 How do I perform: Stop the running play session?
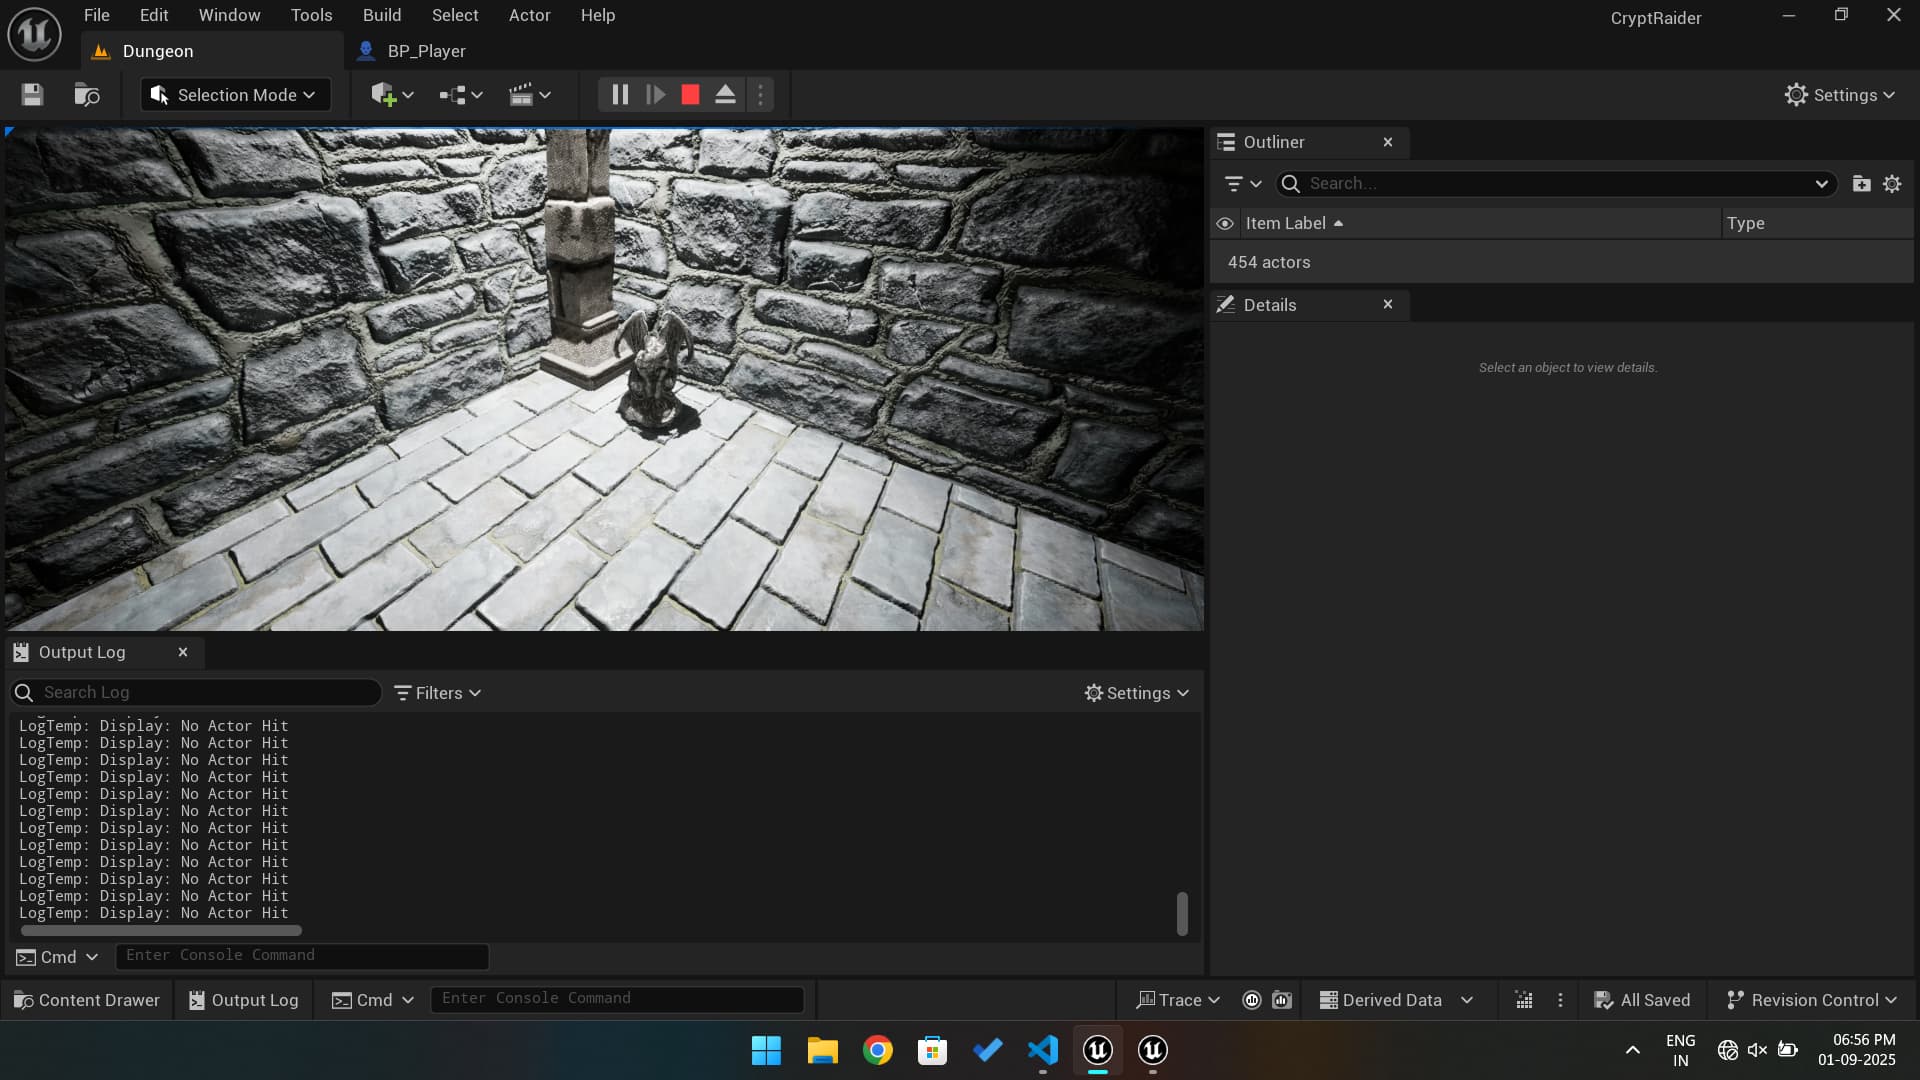(x=690, y=95)
